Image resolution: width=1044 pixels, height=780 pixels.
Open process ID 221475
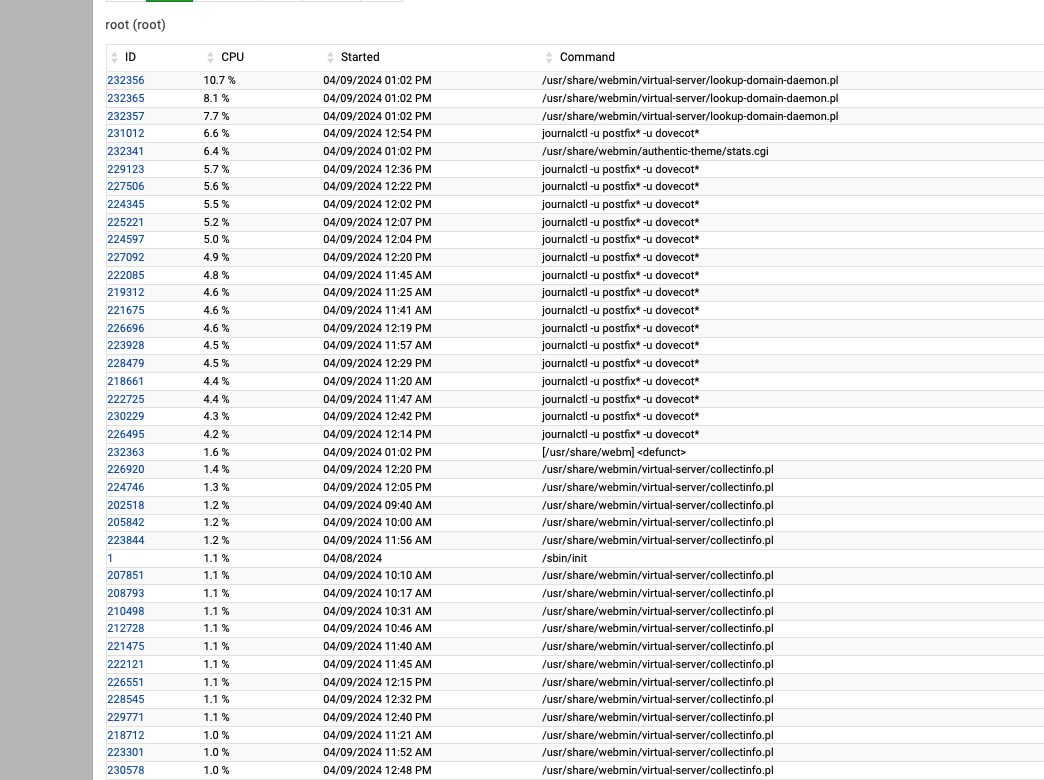pyautogui.click(x=126, y=647)
